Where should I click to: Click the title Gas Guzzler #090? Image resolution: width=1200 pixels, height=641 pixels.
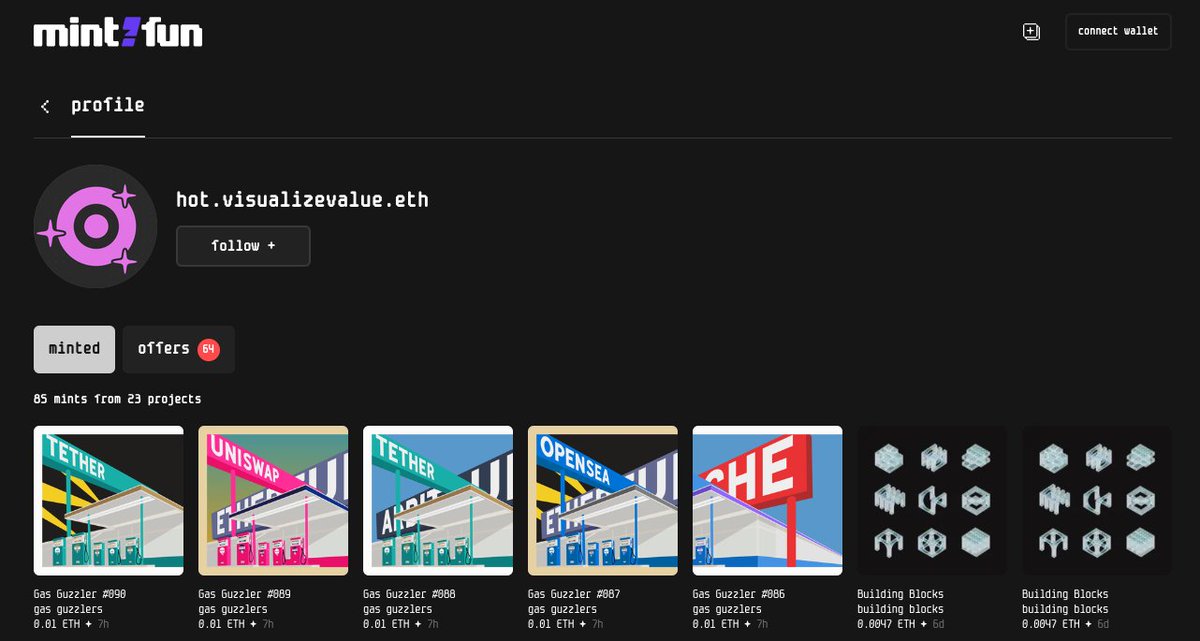[x=80, y=594]
